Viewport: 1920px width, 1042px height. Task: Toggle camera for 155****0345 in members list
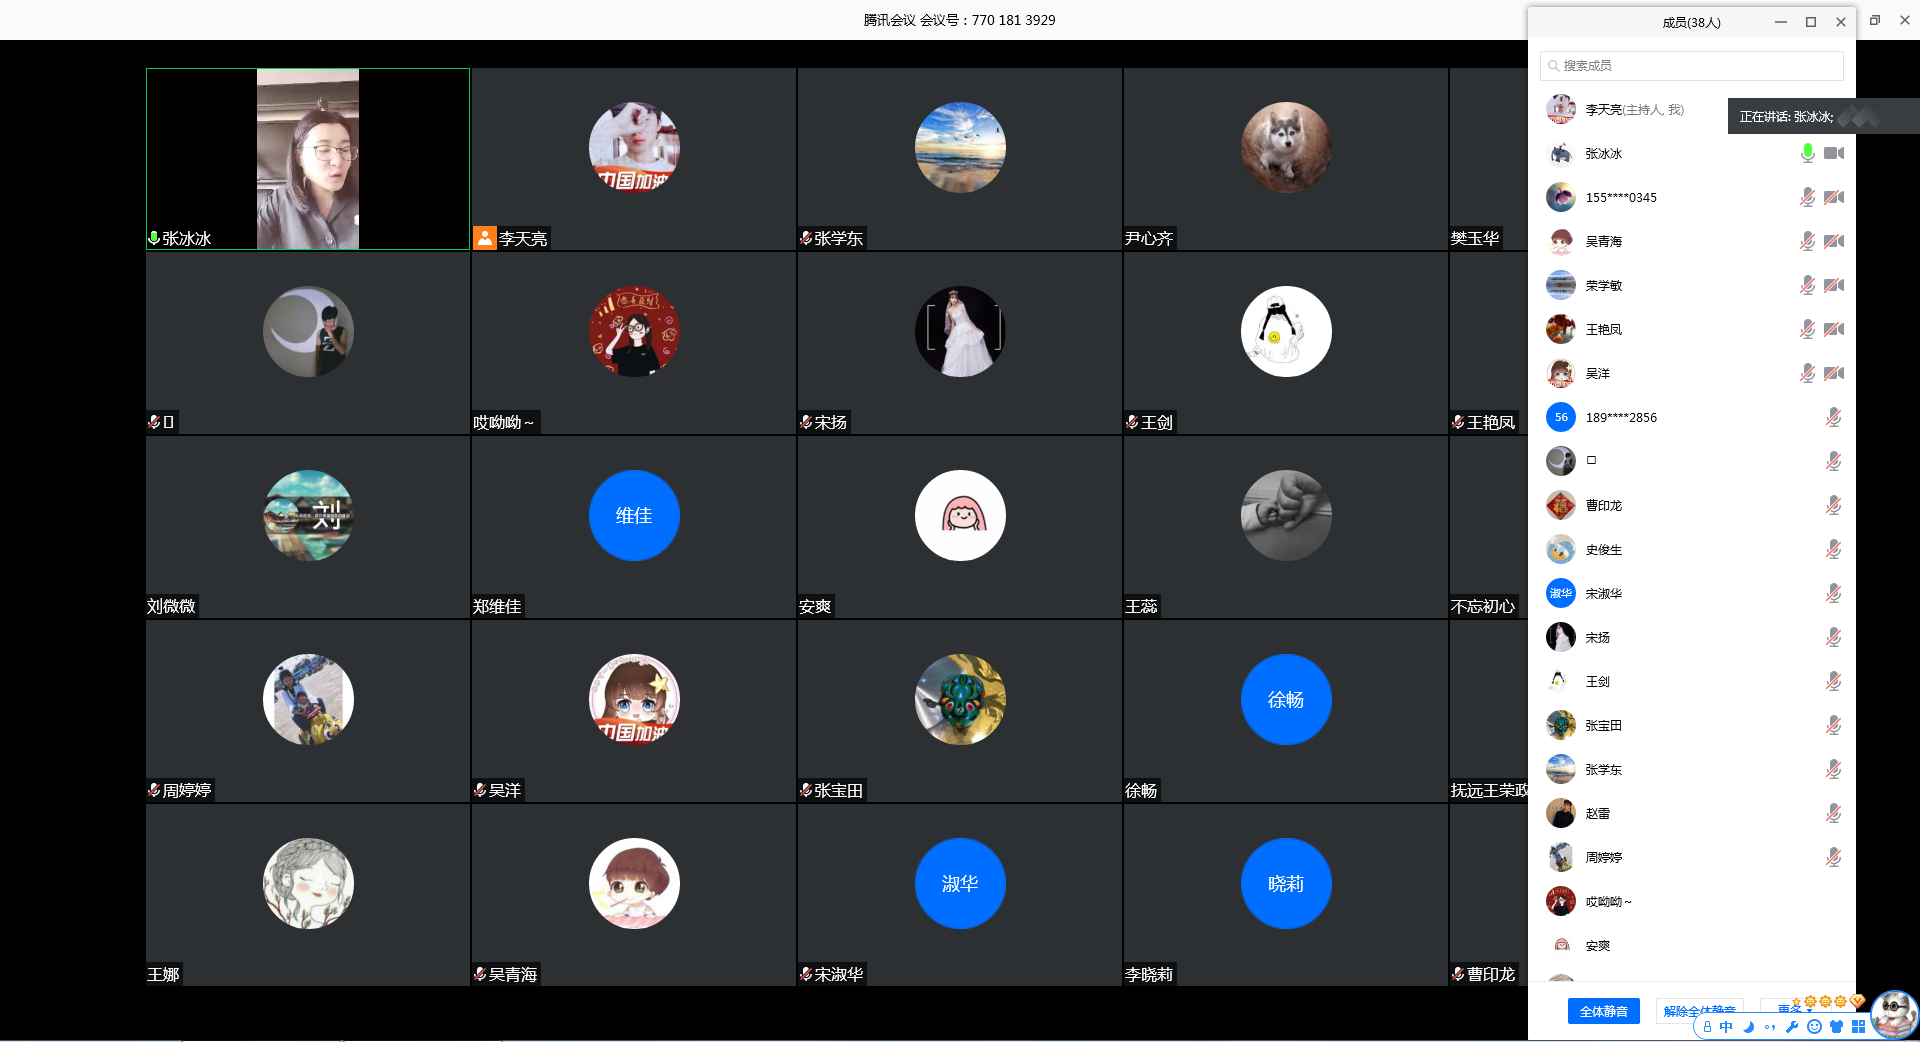pyautogui.click(x=1834, y=197)
